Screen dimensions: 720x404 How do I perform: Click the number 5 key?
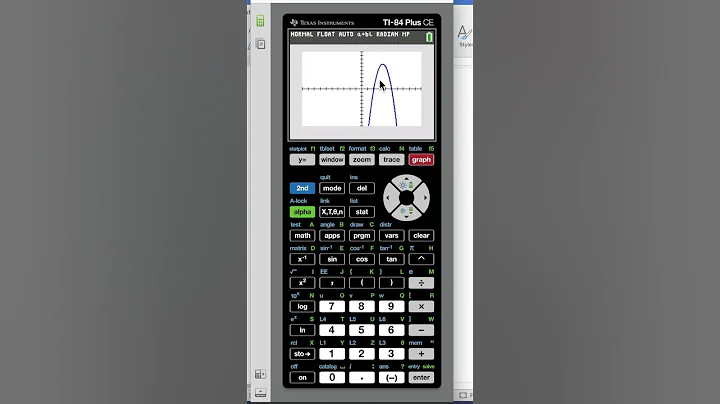point(362,330)
